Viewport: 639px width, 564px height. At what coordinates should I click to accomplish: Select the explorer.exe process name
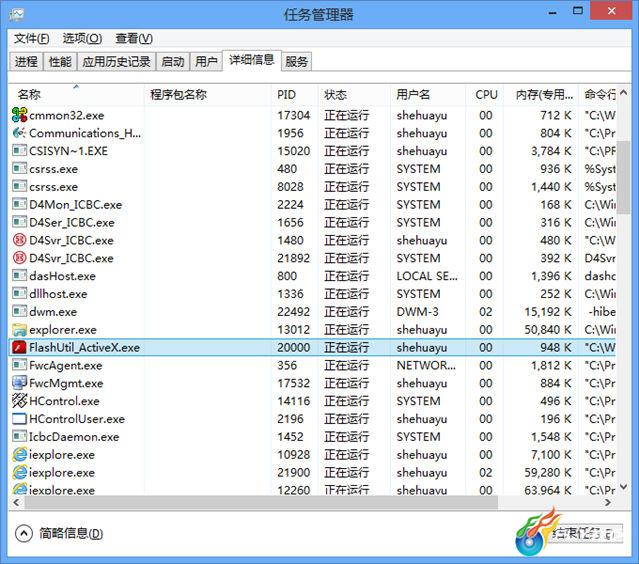[63, 329]
